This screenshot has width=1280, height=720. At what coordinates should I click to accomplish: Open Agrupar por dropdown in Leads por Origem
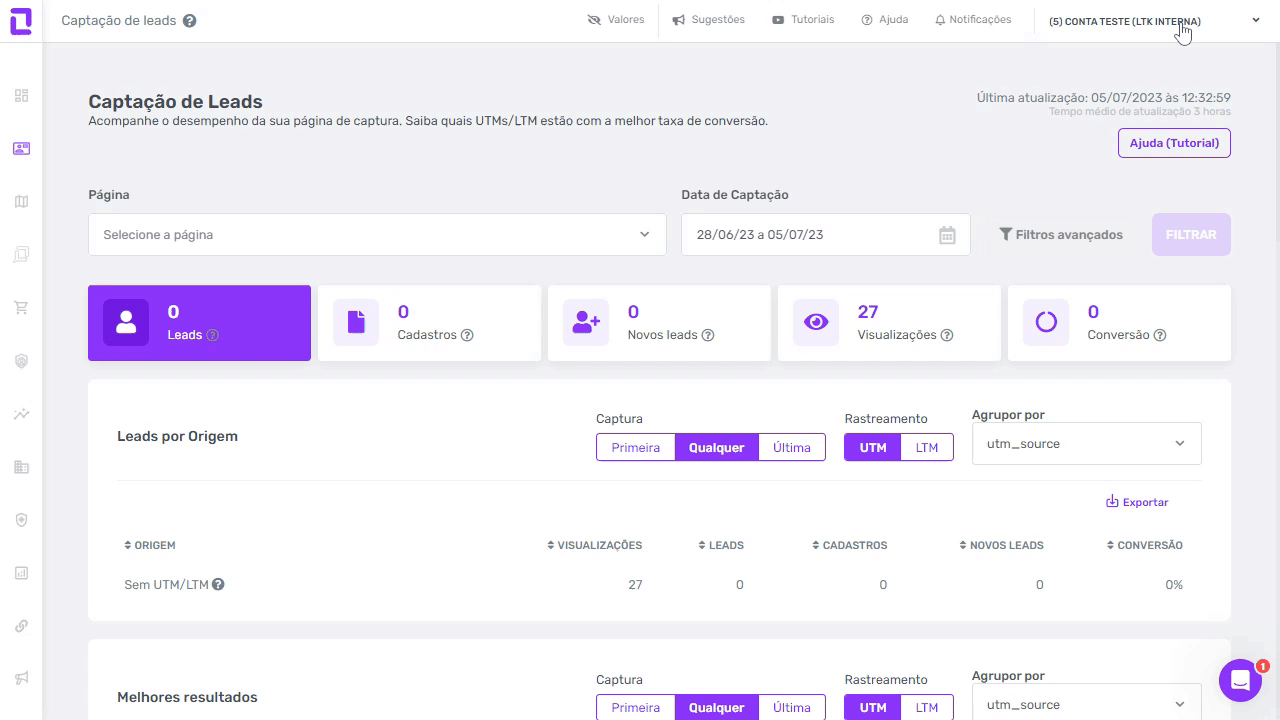click(x=1086, y=443)
